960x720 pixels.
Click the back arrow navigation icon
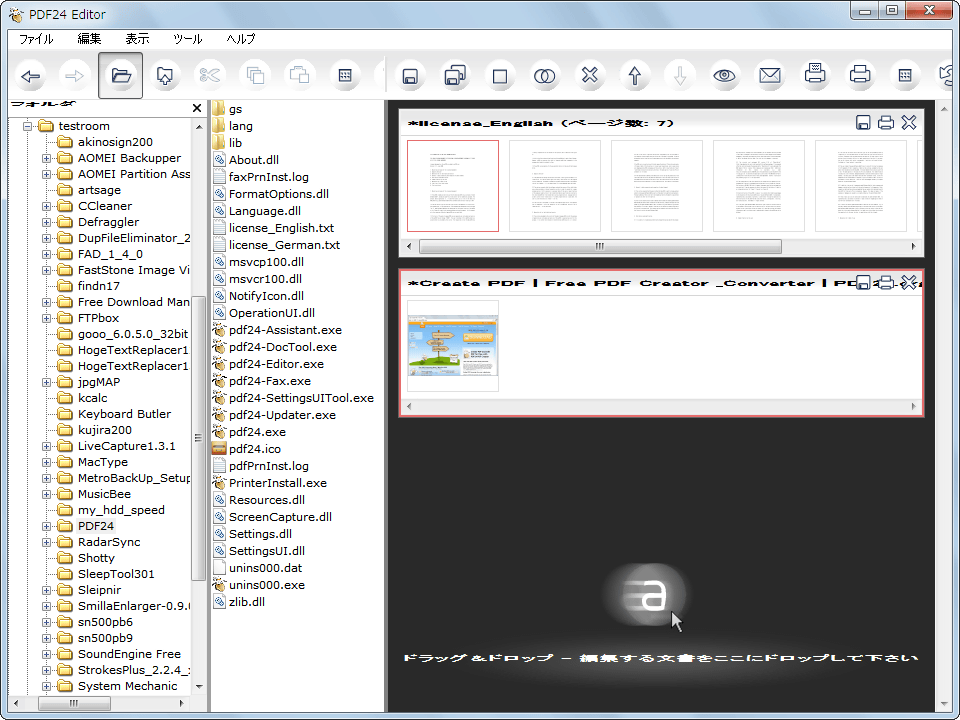[x=31, y=76]
